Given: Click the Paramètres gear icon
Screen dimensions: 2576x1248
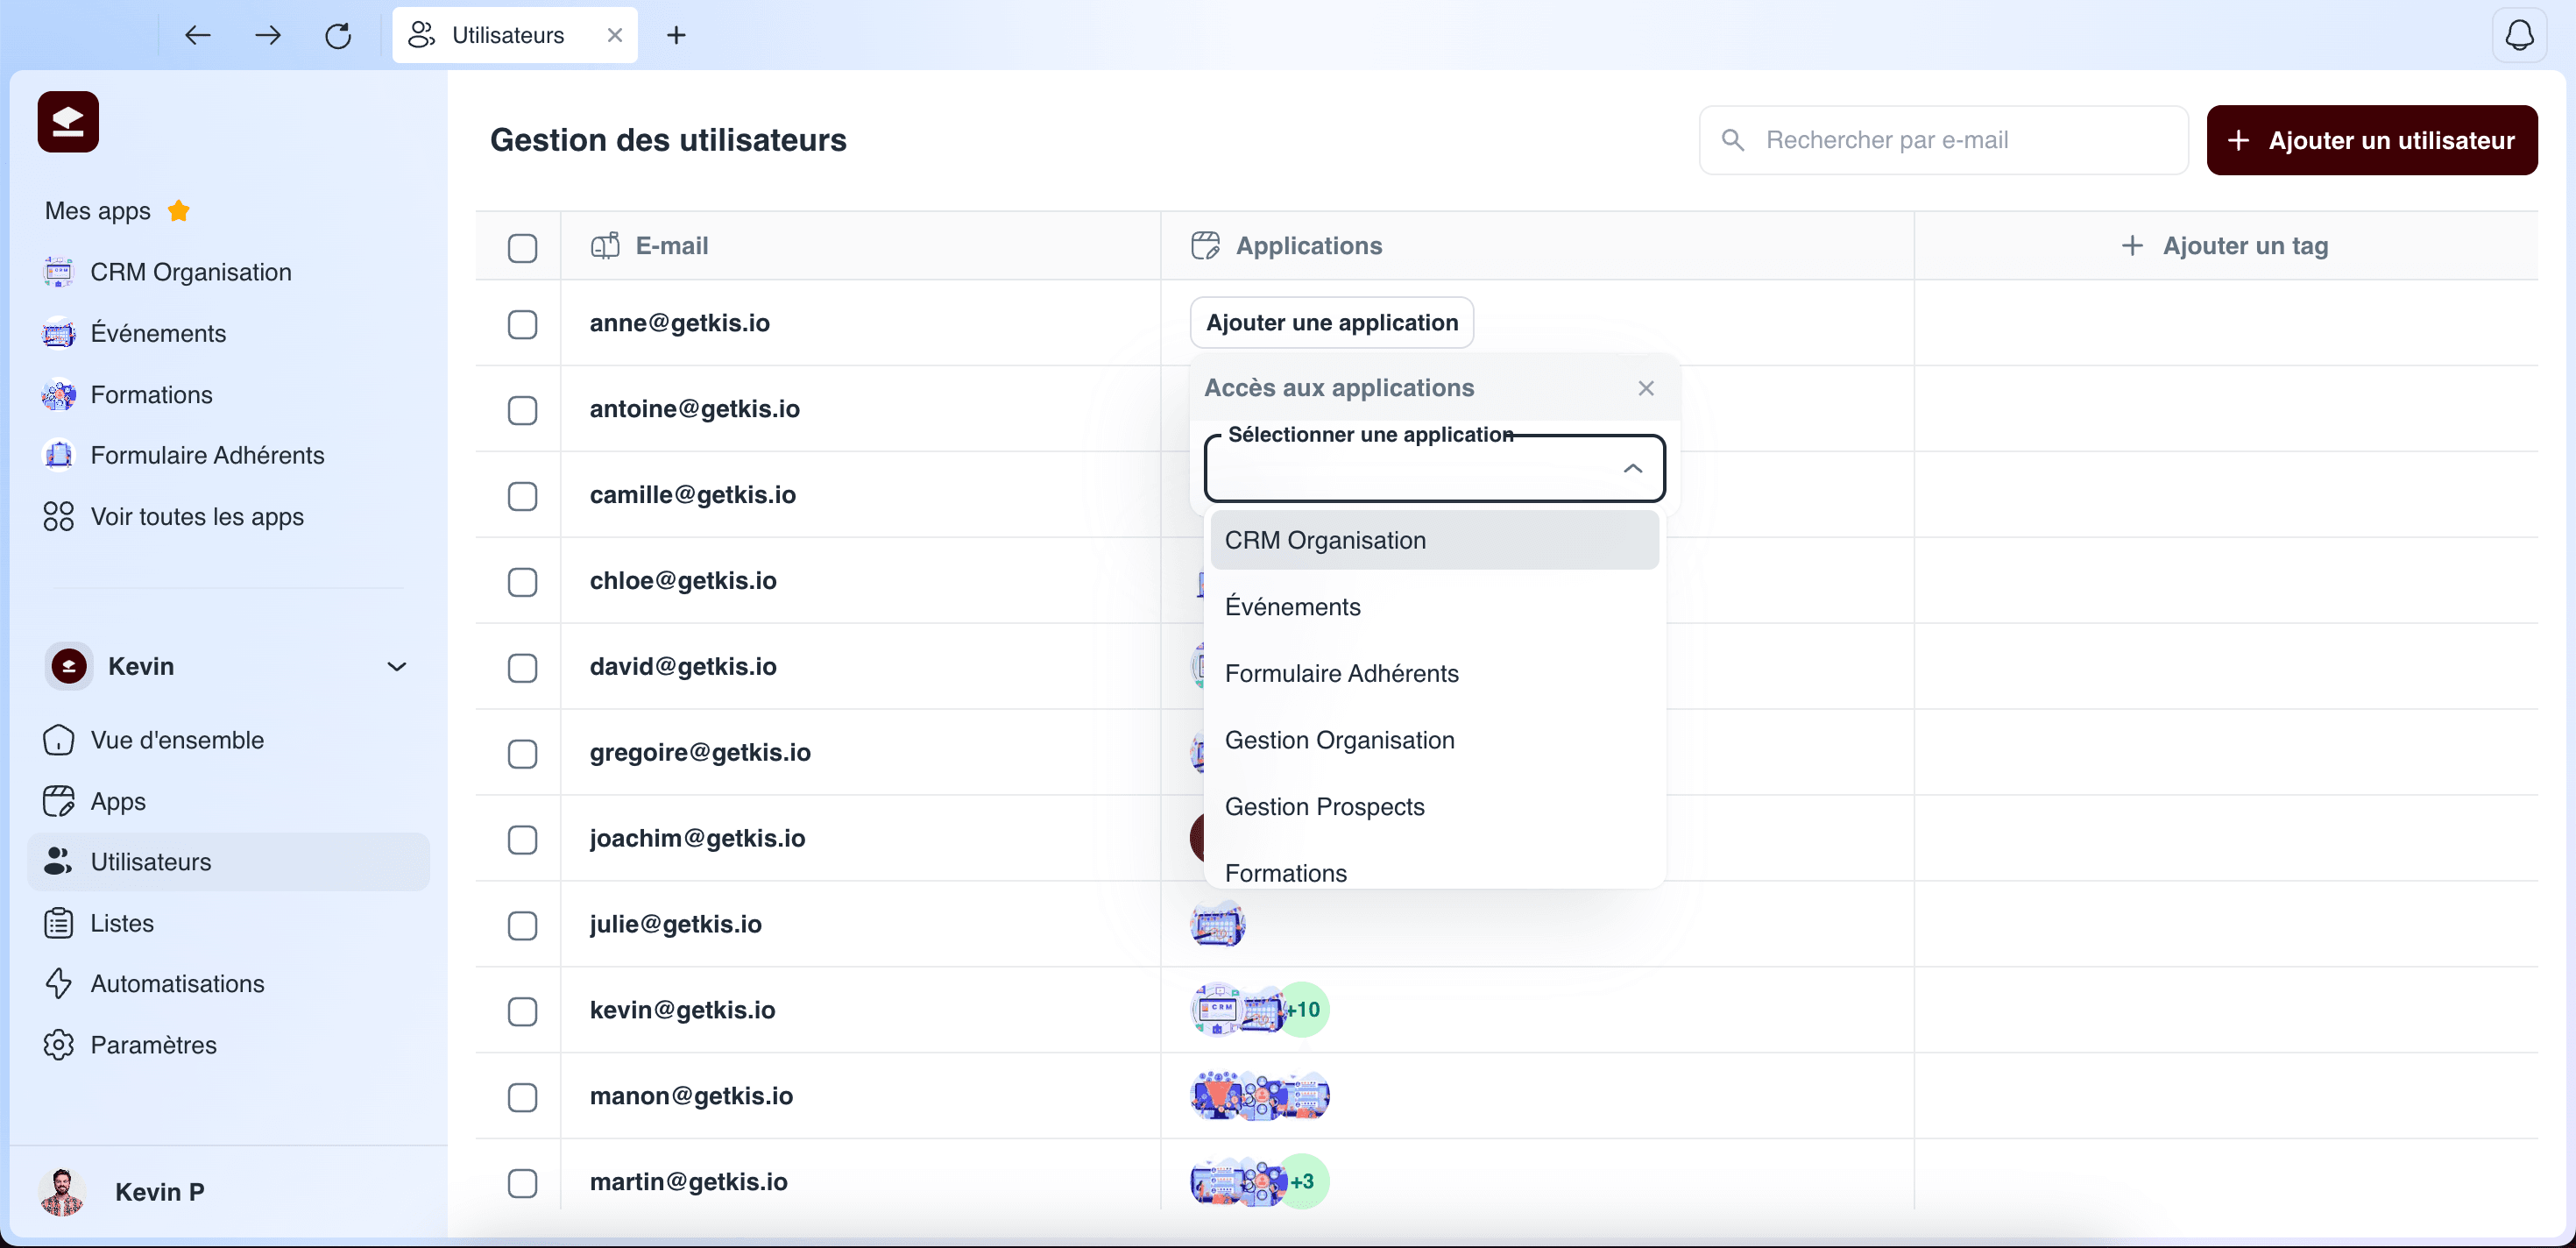Looking at the screenshot, I should click(x=58, y=1044).
